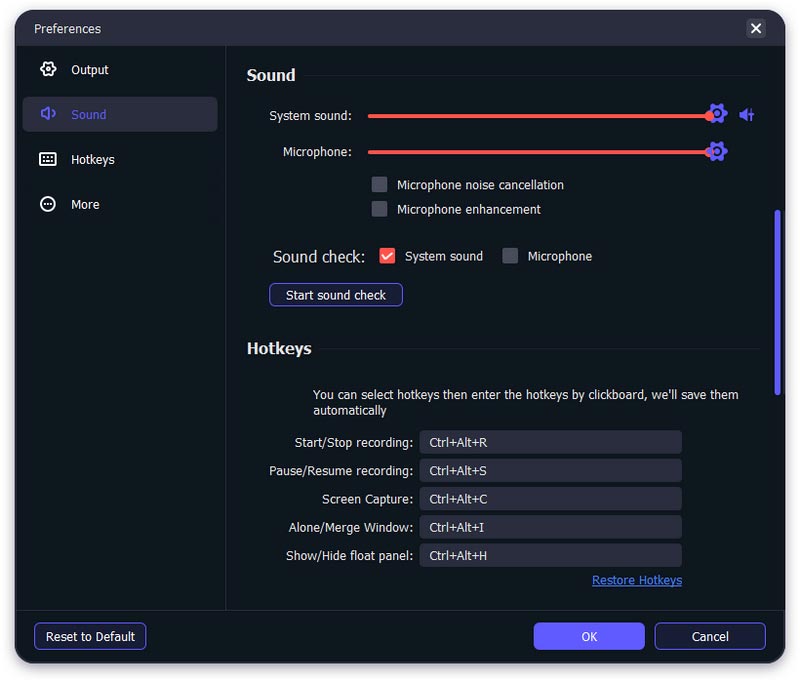This screenshot has width=800, height=683.
Task: Switch to the More tab
Action: point(85,204)
